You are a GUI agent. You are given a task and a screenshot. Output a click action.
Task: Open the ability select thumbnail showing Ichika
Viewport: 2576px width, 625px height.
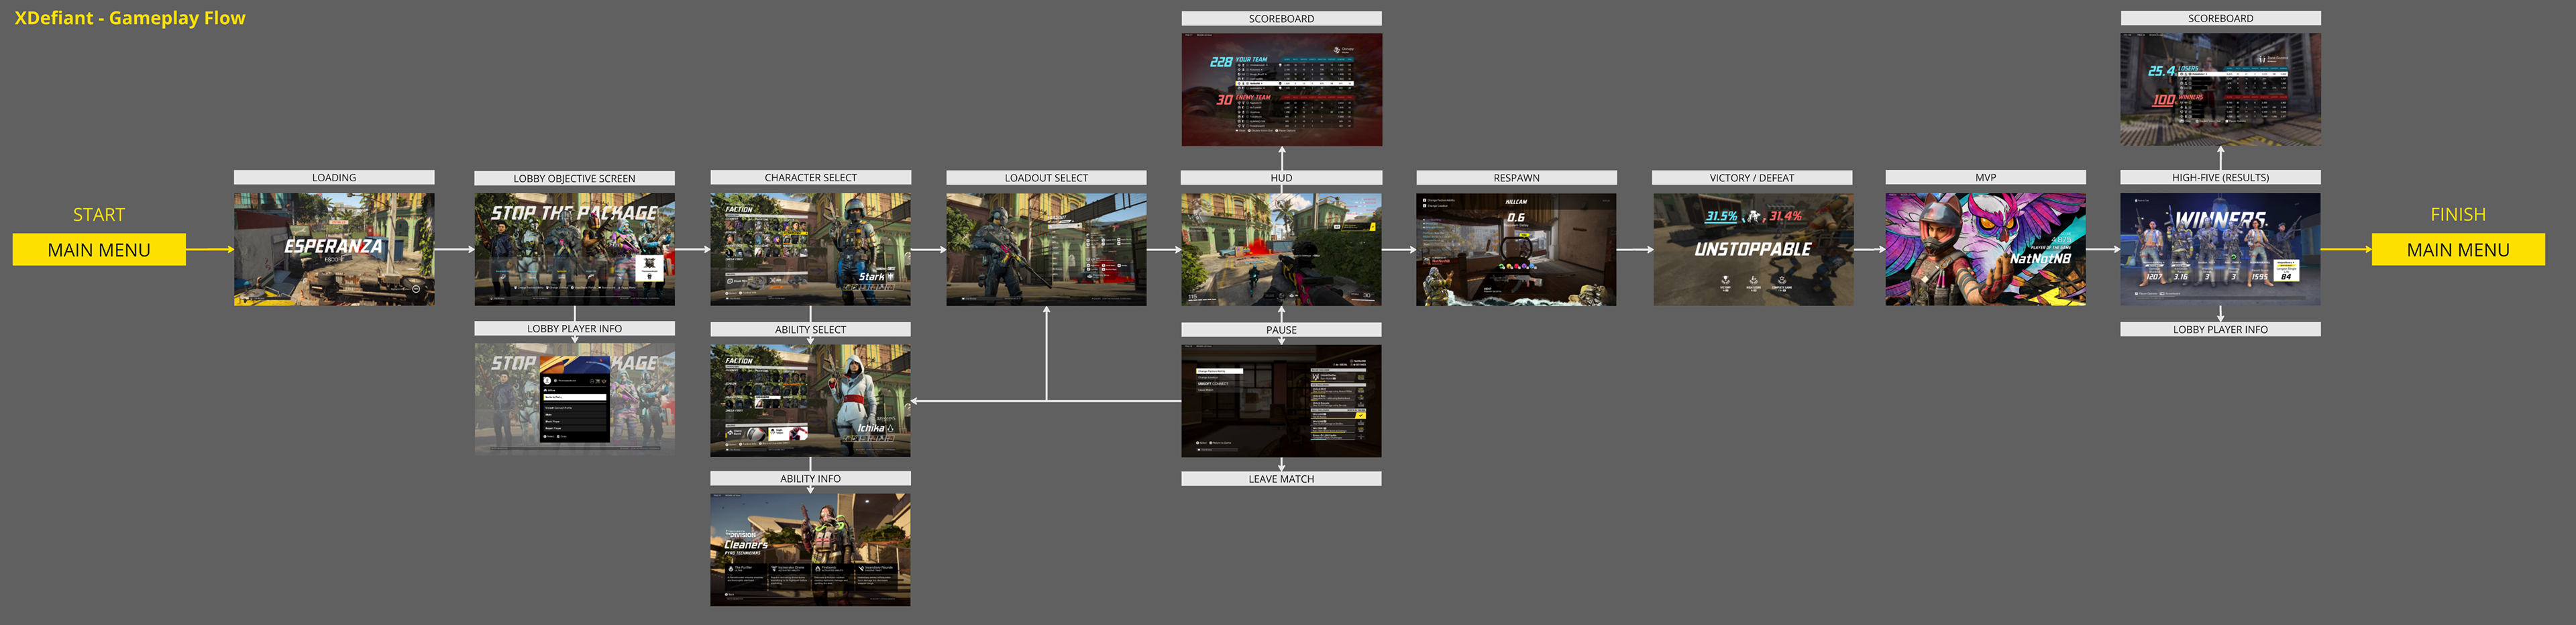811,400
